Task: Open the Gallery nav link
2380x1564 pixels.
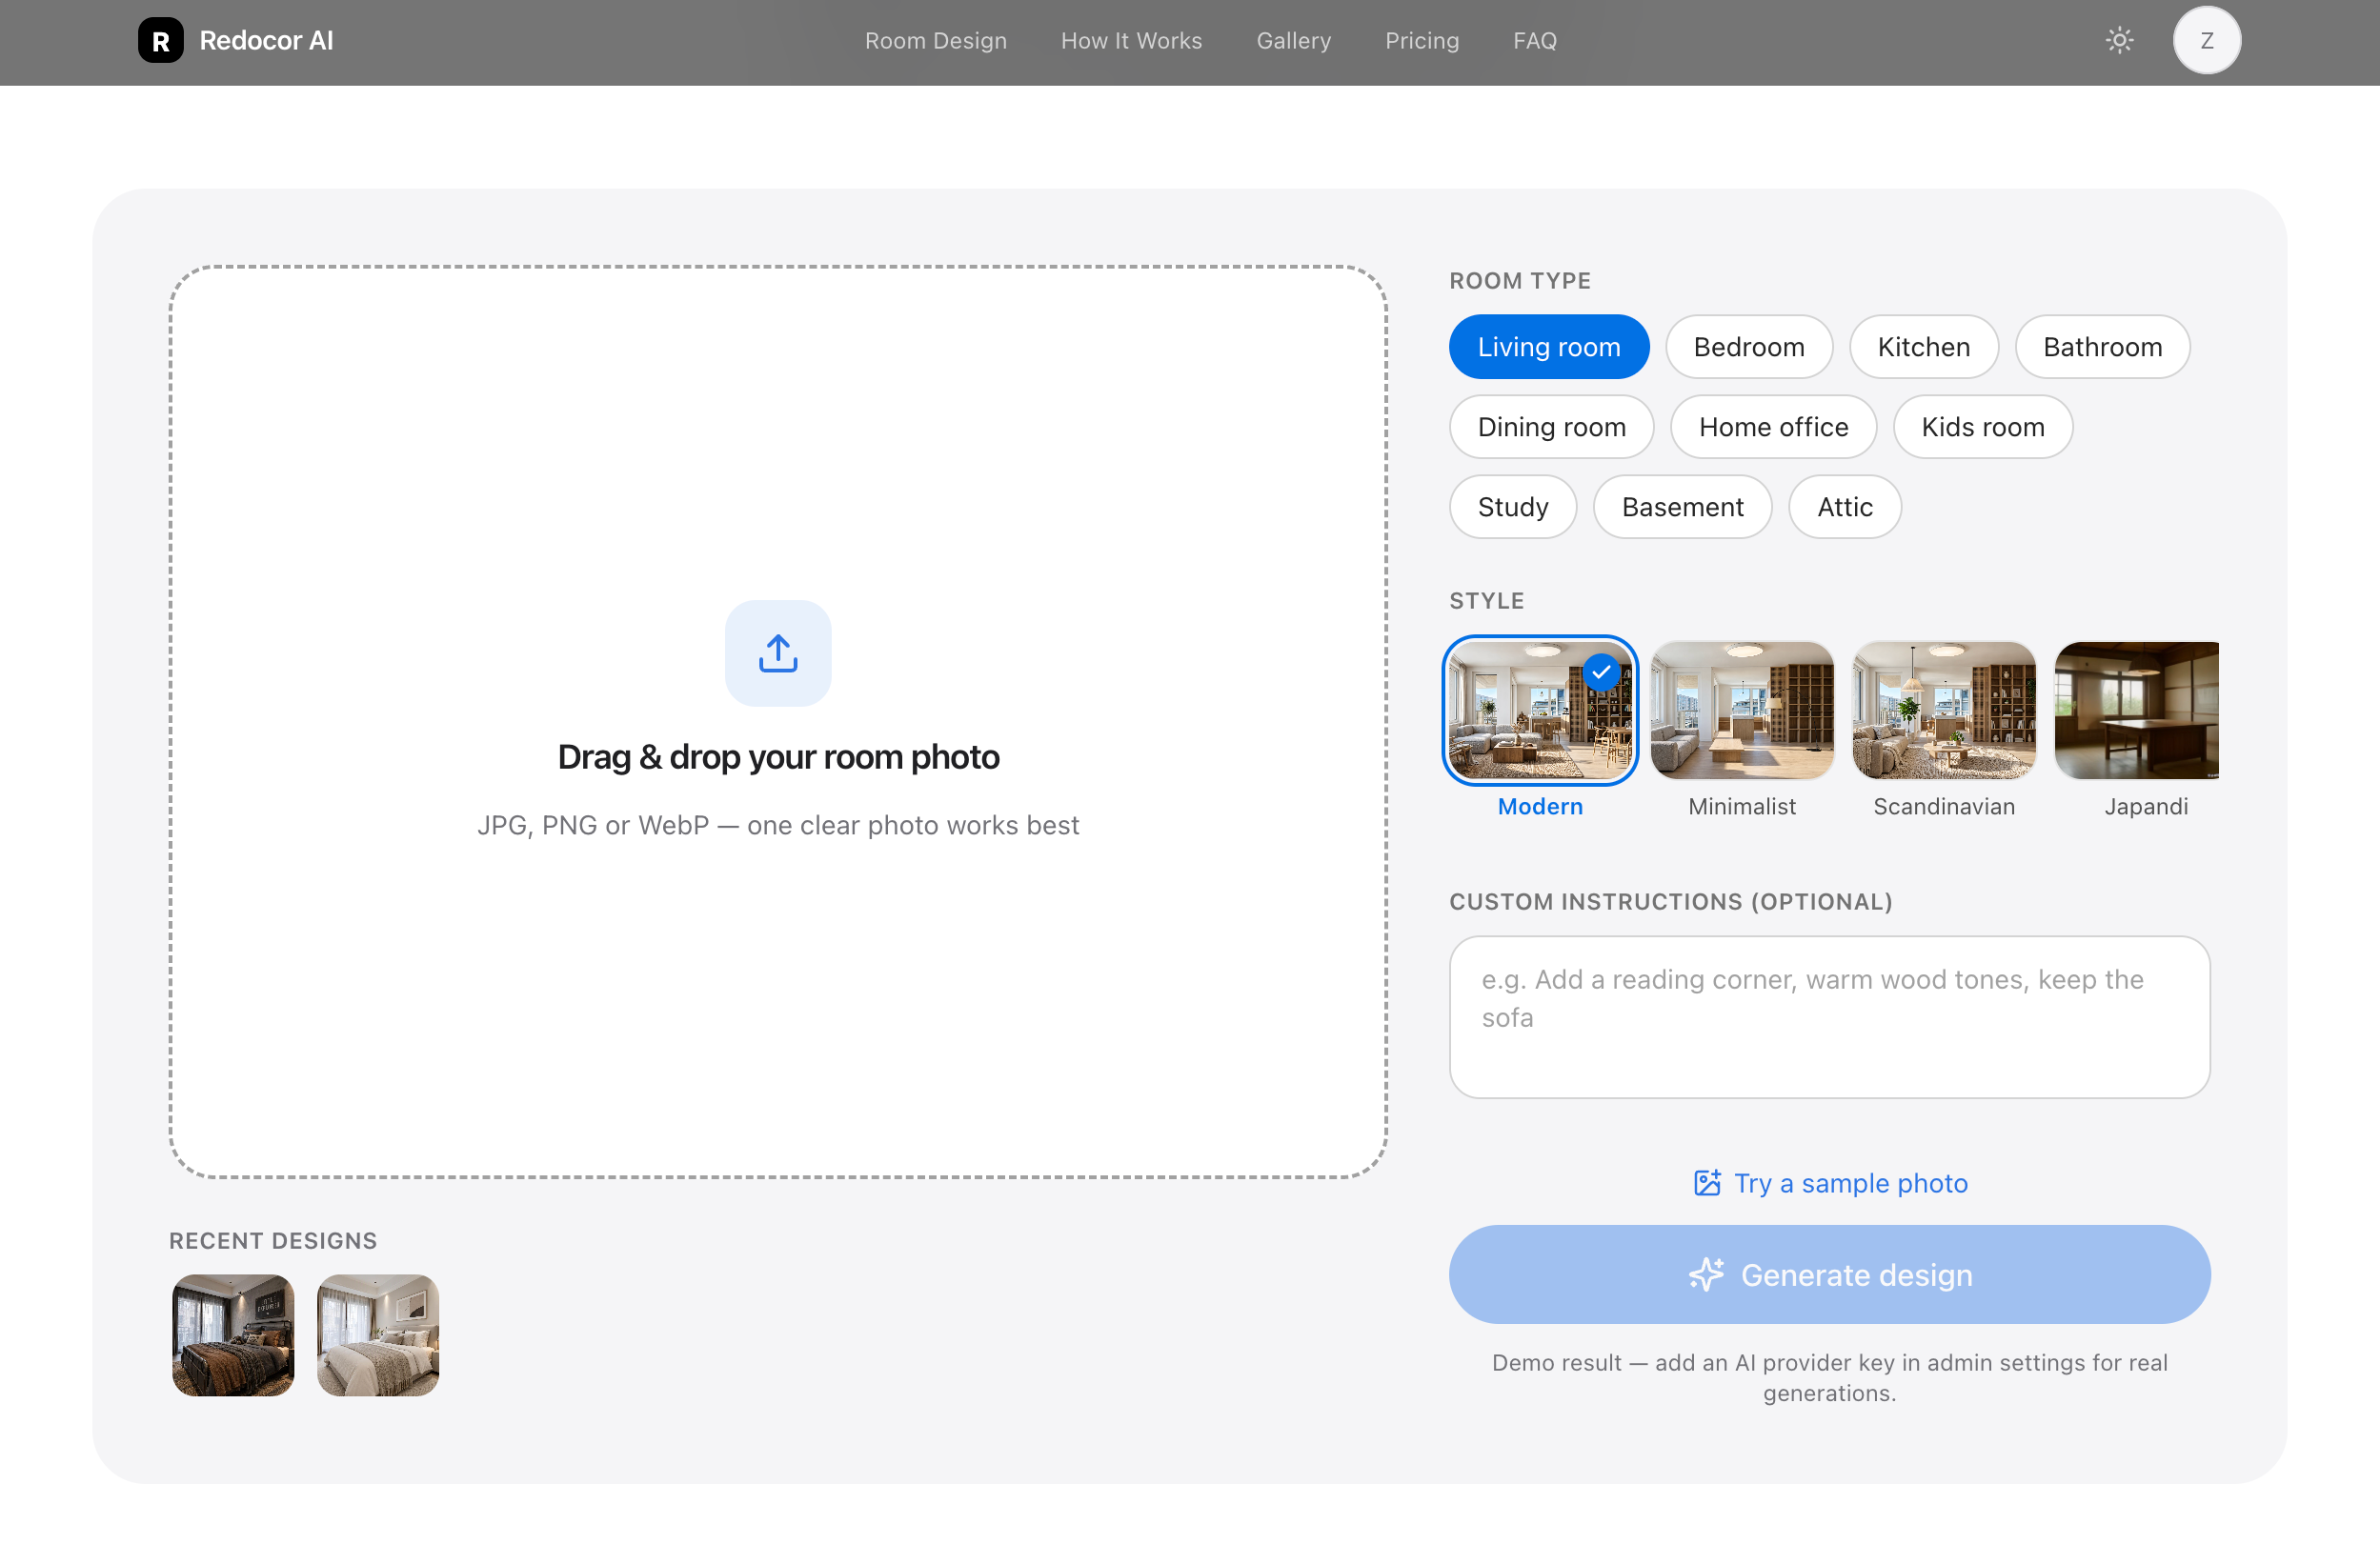Action: pos(1293,41)
